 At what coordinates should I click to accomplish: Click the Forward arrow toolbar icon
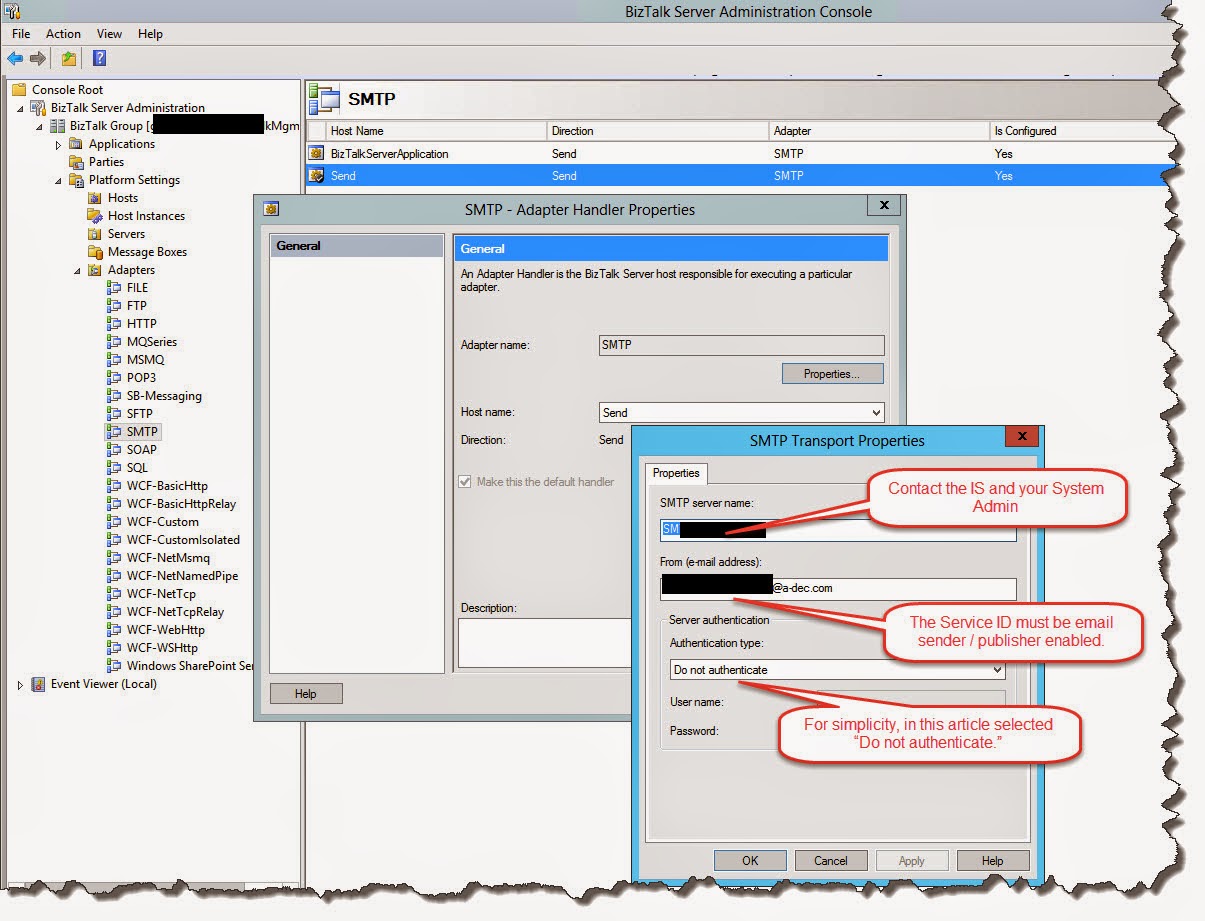[x=37, y=59]
